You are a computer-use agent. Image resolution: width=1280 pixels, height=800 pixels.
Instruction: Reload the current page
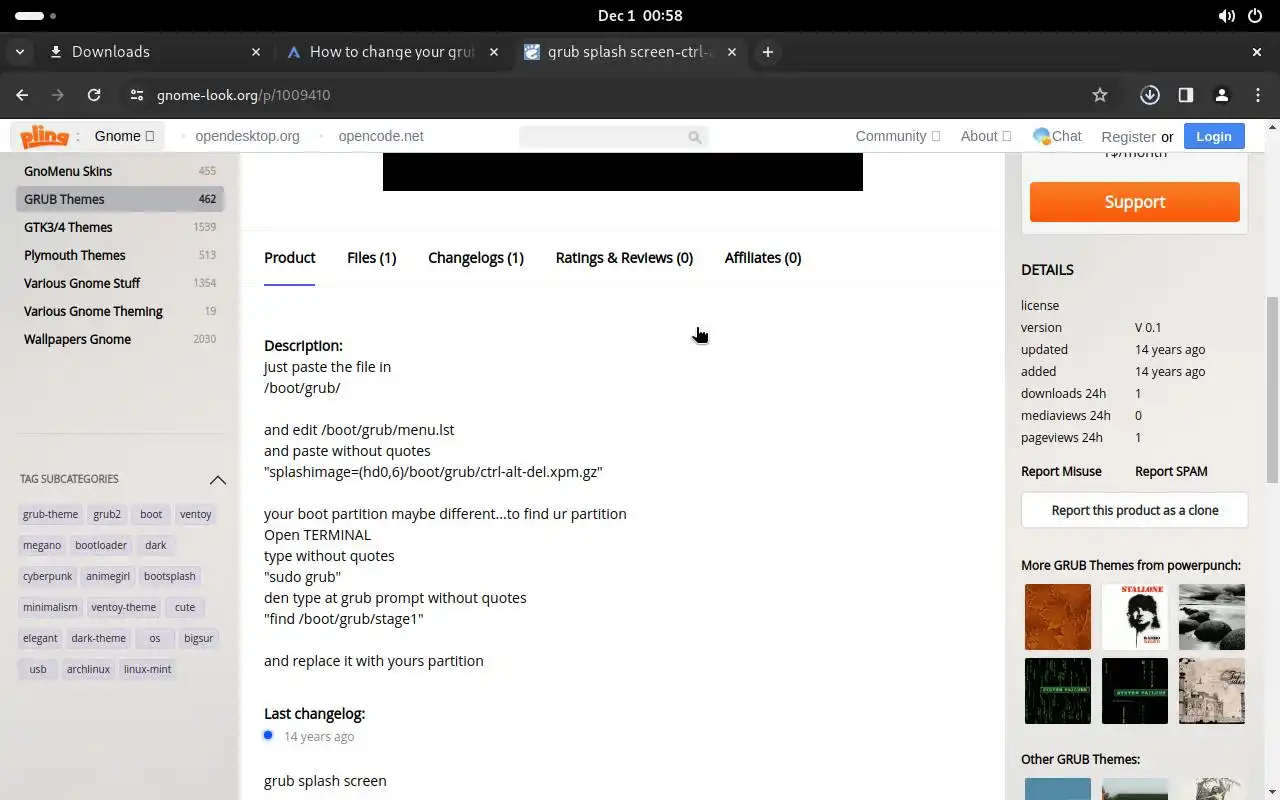[x=94, y=95]
